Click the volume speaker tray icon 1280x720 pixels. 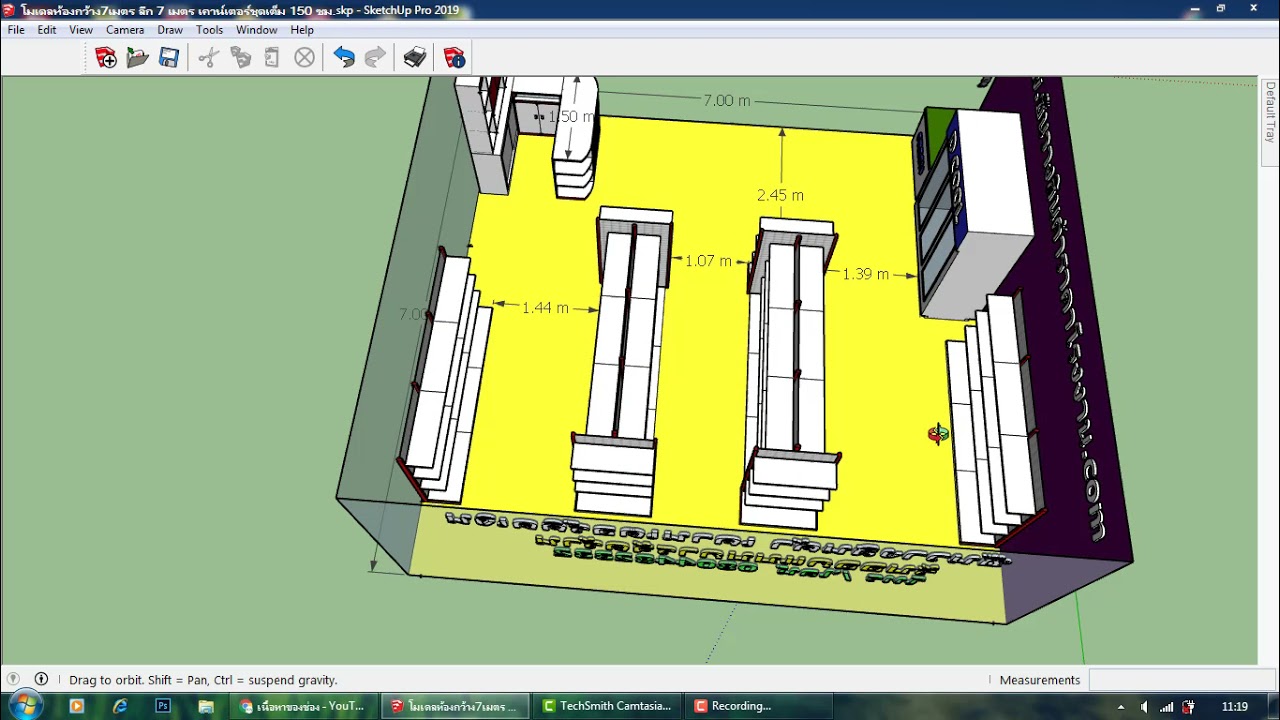click(x=1145, y=707)
